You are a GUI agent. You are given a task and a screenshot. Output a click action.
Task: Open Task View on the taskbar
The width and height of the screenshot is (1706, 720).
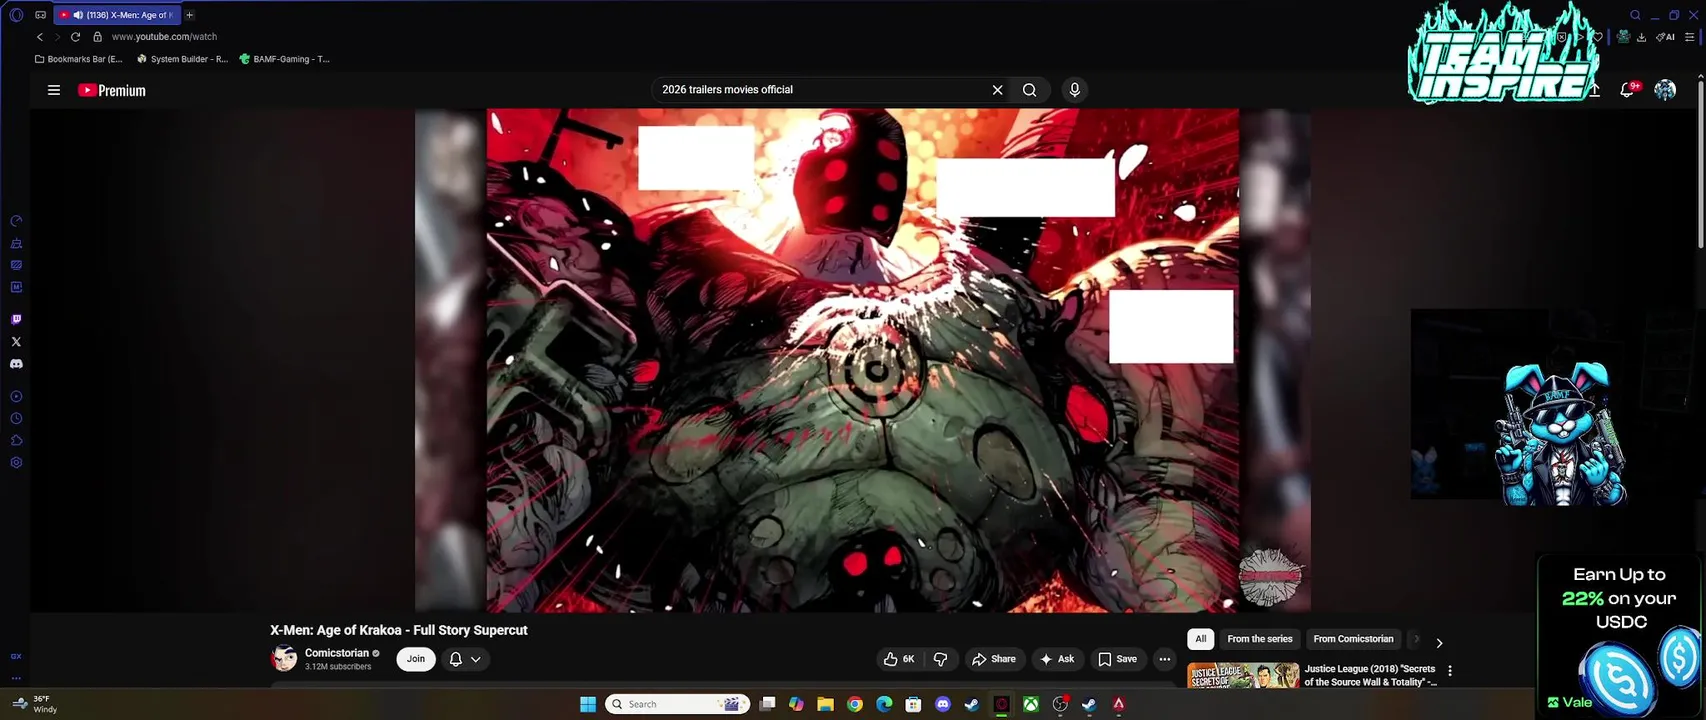[x=767, y=704]
